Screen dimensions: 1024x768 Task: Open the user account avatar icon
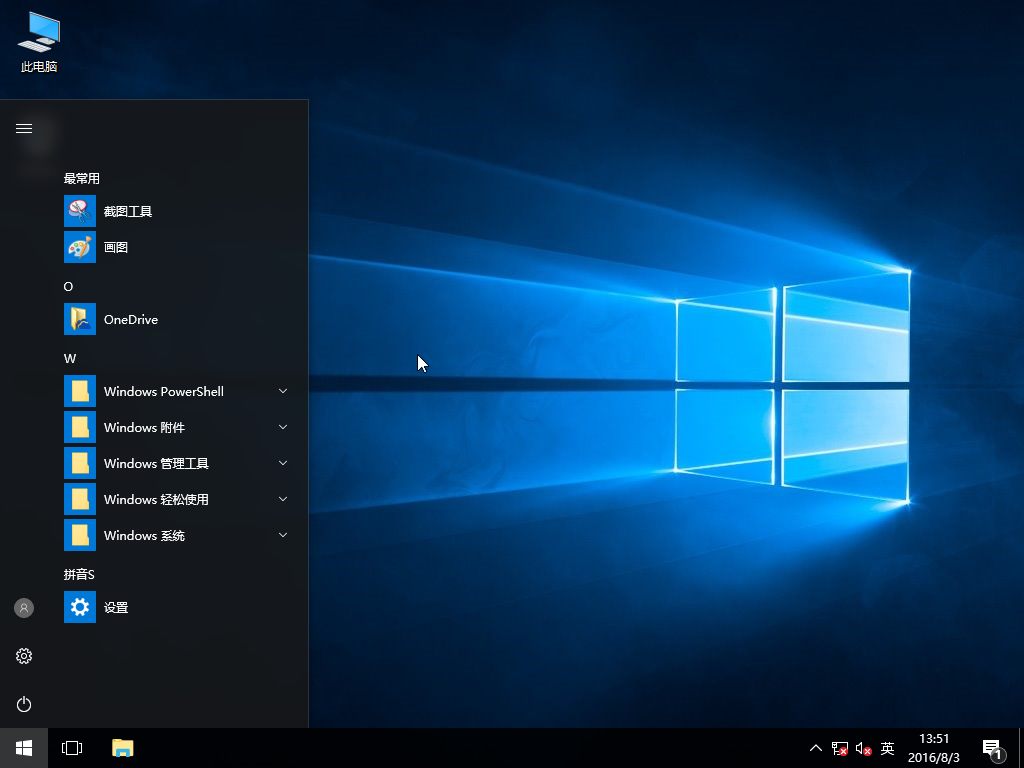(x=24, y=608)
